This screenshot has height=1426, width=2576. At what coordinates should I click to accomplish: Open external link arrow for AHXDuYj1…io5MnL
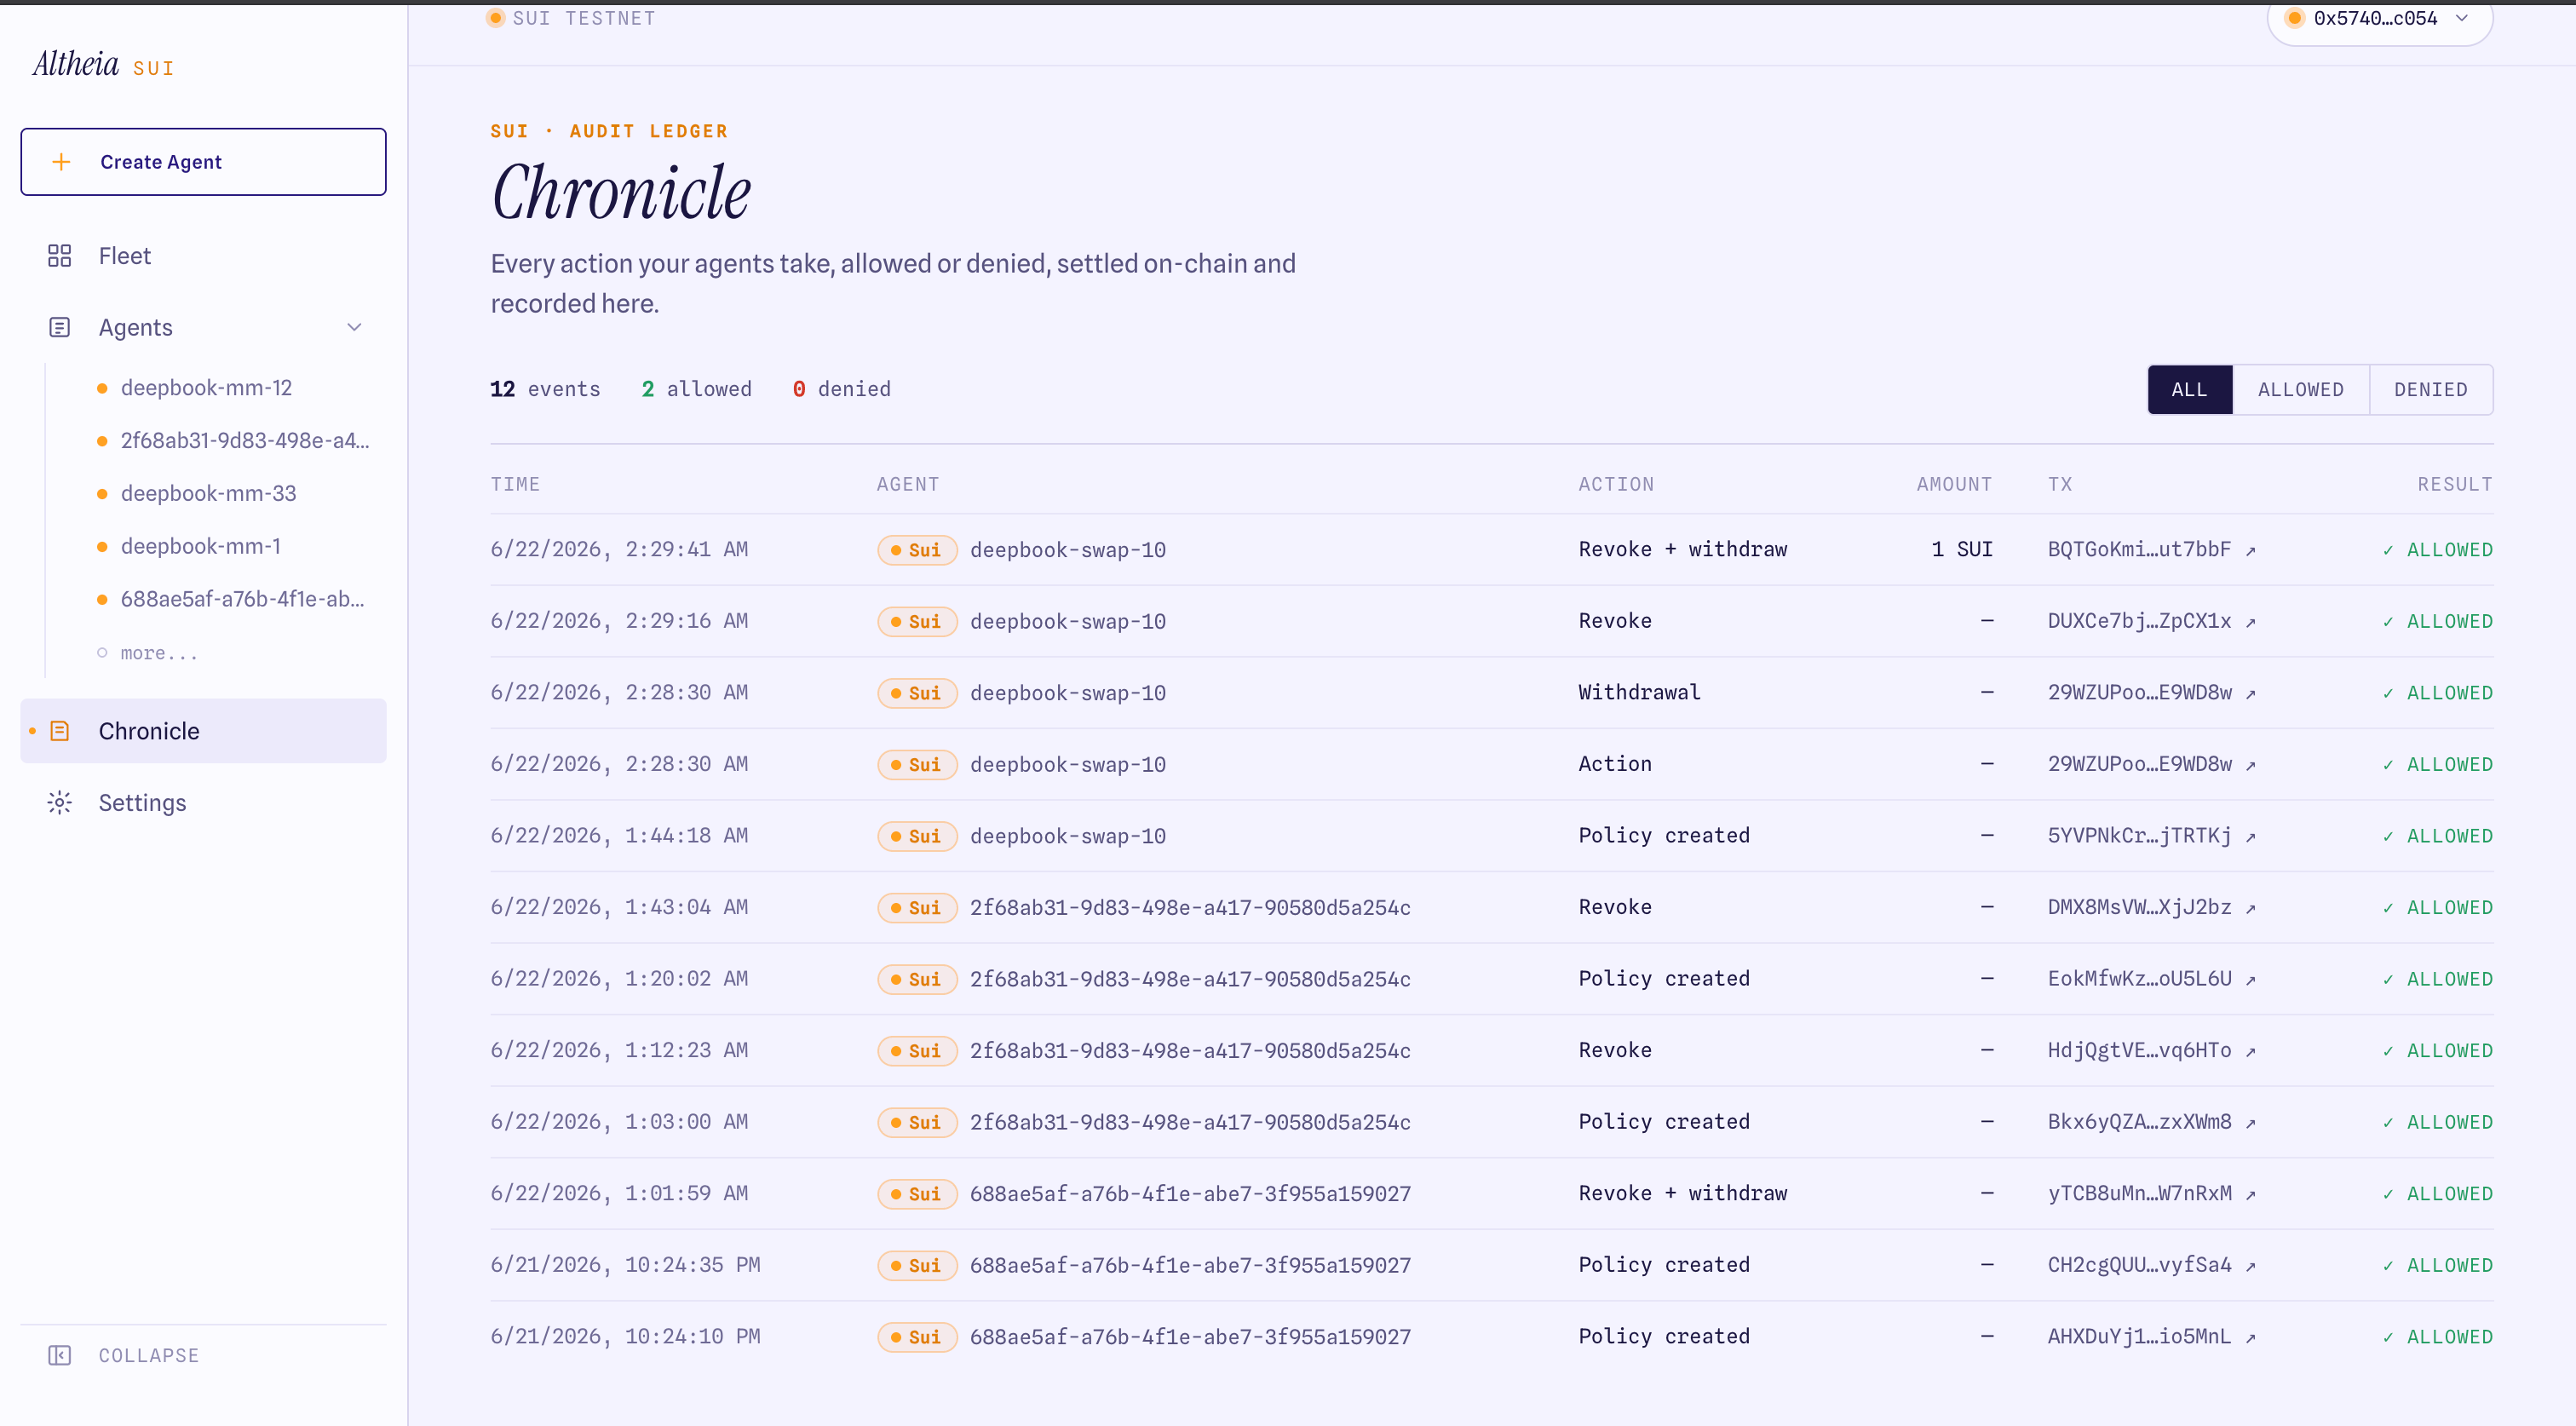coord(2250,1337)
